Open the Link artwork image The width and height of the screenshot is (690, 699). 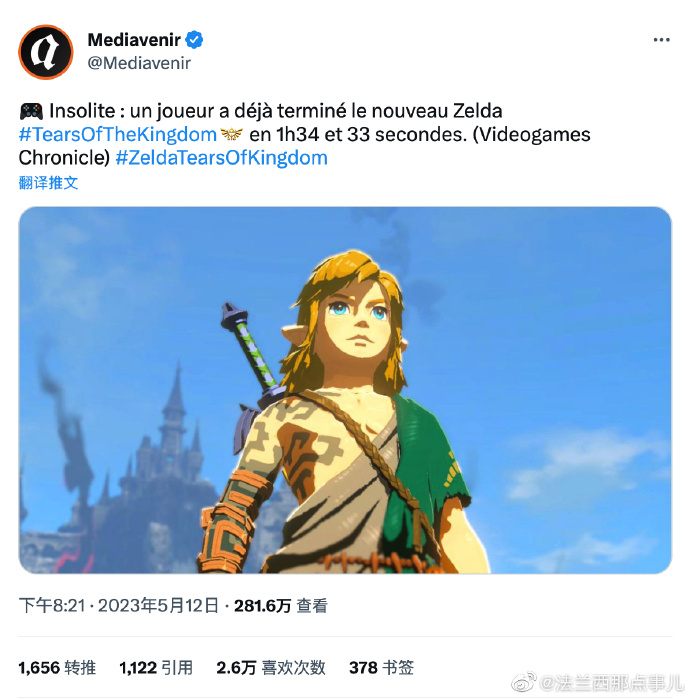[345, 390]
